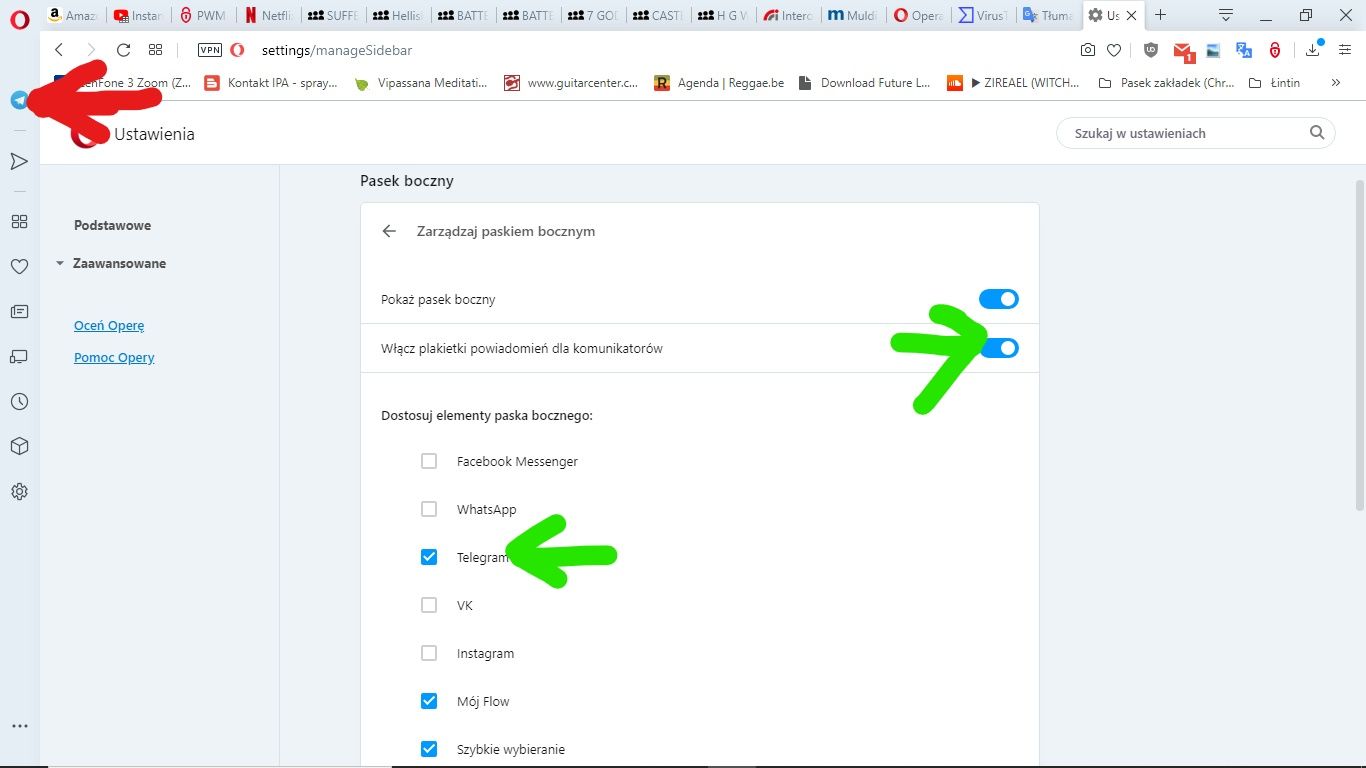Select Podstawowe settings category

tap(113, 225)
